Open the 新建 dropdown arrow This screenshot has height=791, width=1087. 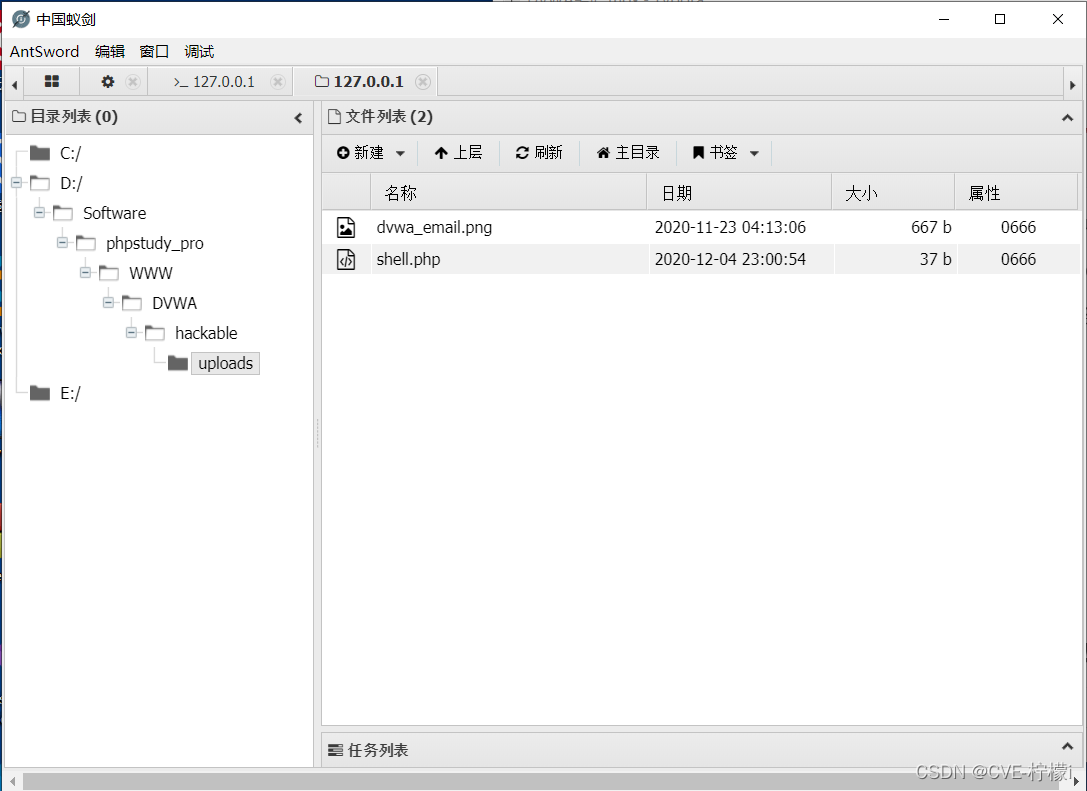[401, 153]
